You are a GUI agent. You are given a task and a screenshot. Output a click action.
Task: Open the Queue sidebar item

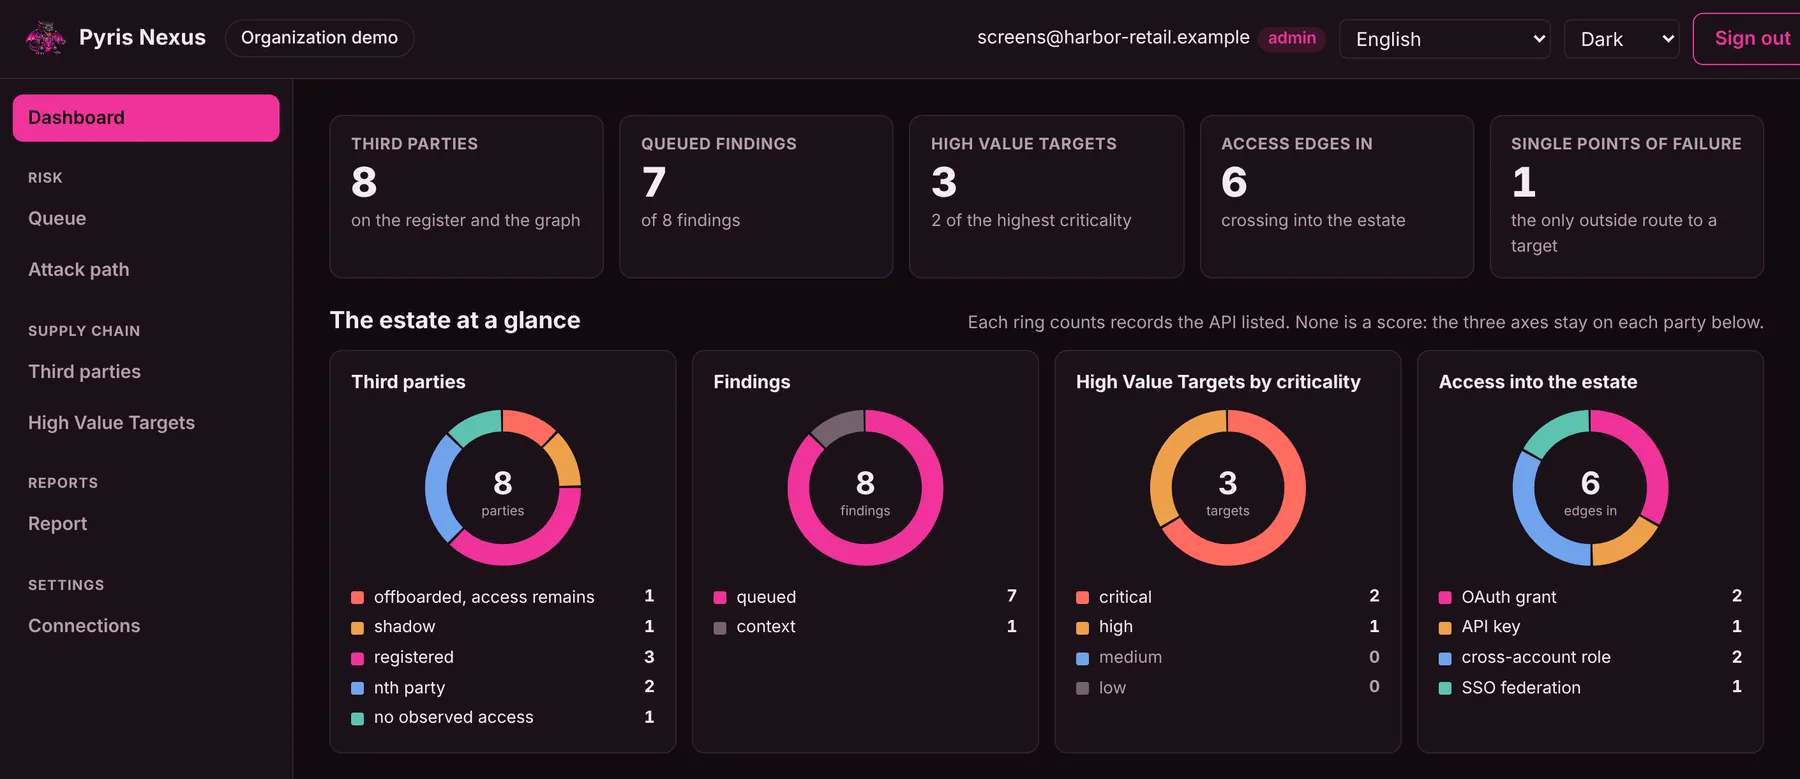coord(146,218)
